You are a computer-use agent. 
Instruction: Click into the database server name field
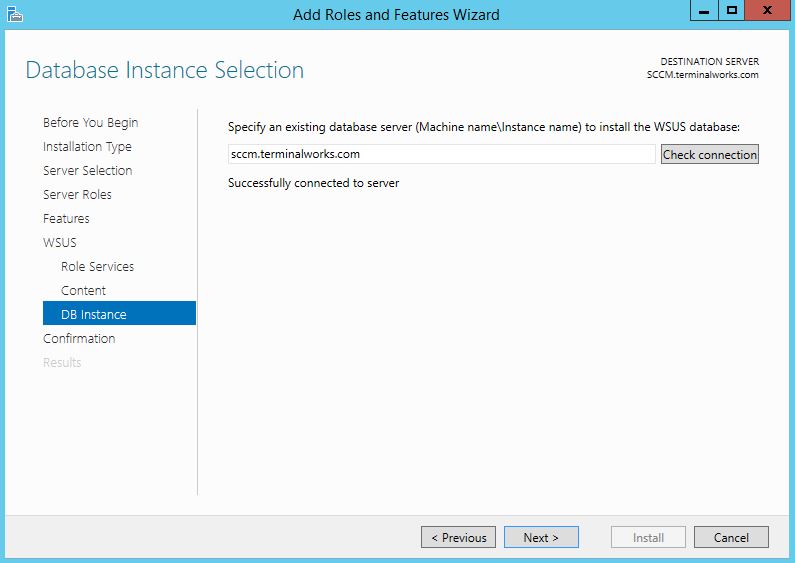pos(442,154)
